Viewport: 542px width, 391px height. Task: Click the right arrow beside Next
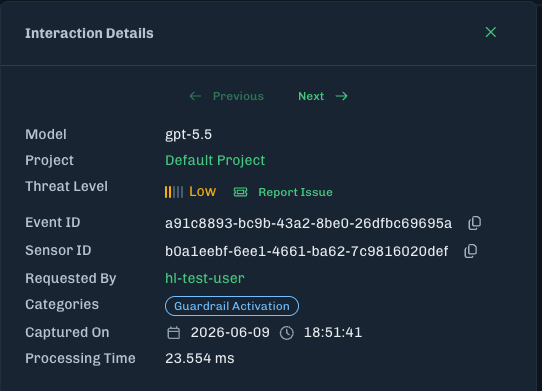tap(342, 96)
